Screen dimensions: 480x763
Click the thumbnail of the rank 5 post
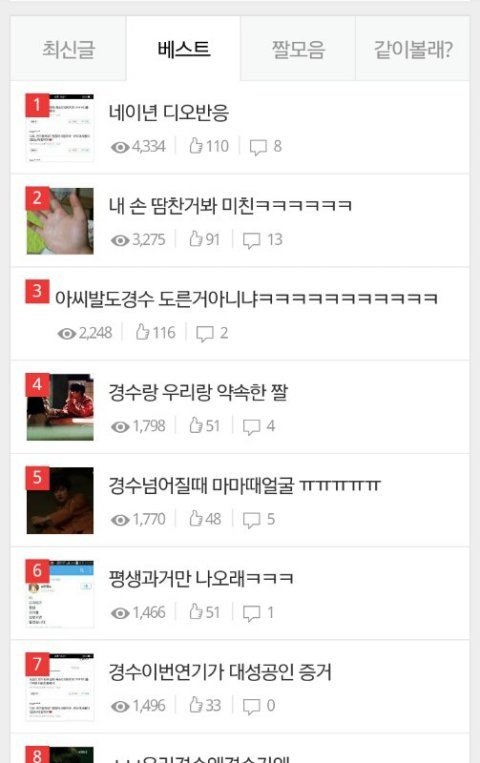pyautogui.click(x=60, y=501)
